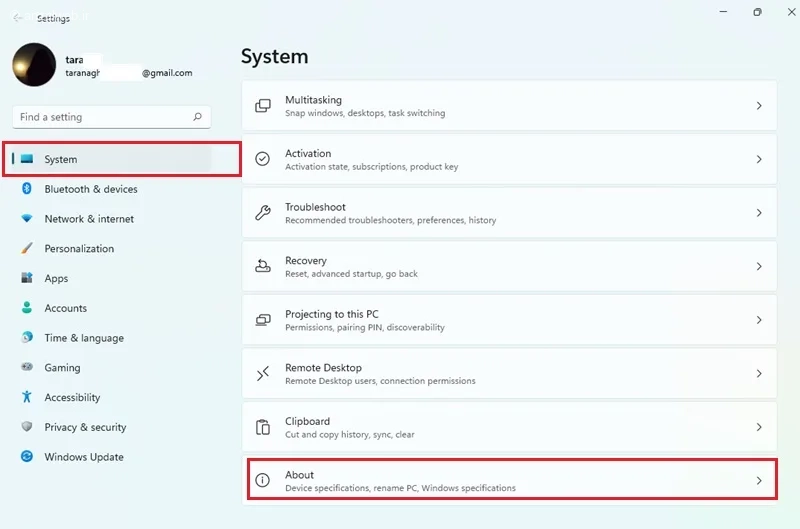800x529 pixels.
Task: Expand the Recovery chevron arrow
Action: (x=759, y=267)
